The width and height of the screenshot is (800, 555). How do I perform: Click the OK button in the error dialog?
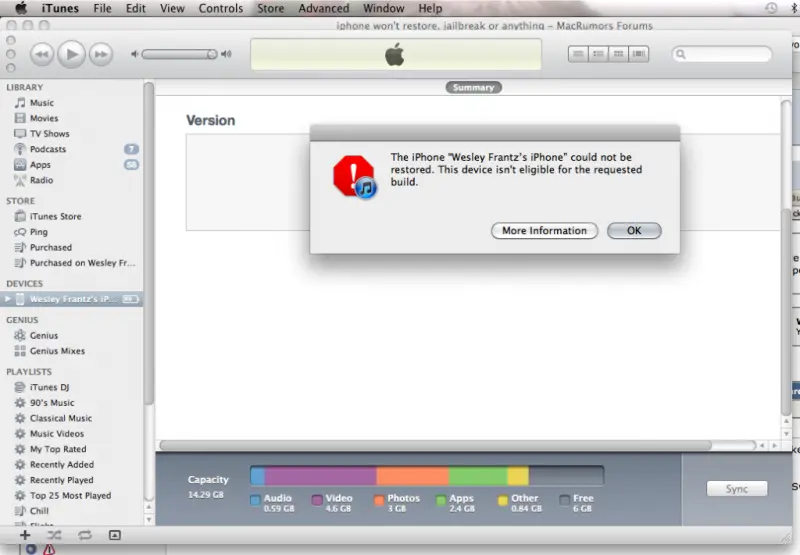[634, 231]
